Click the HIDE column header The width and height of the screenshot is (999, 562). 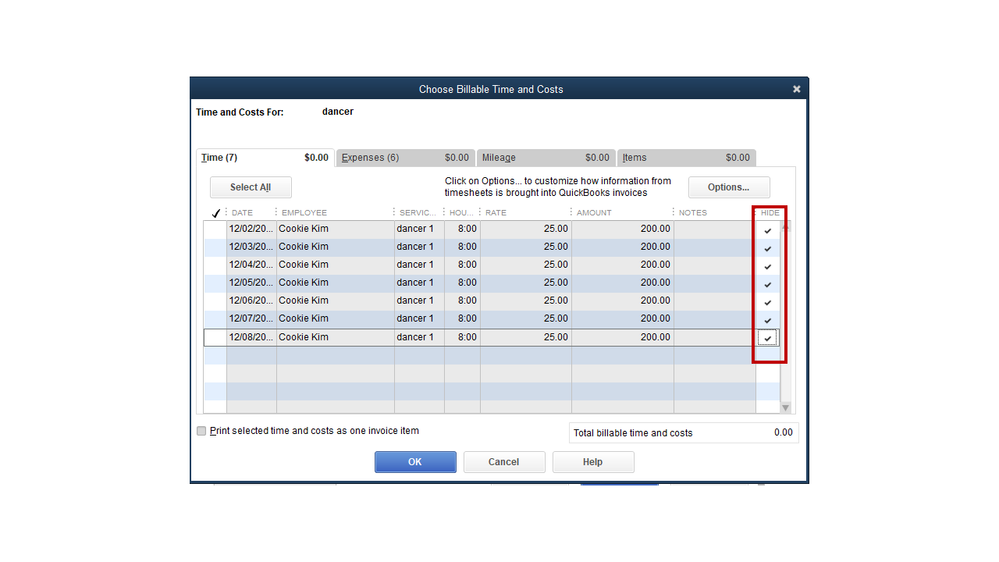(x=770, y=213)
